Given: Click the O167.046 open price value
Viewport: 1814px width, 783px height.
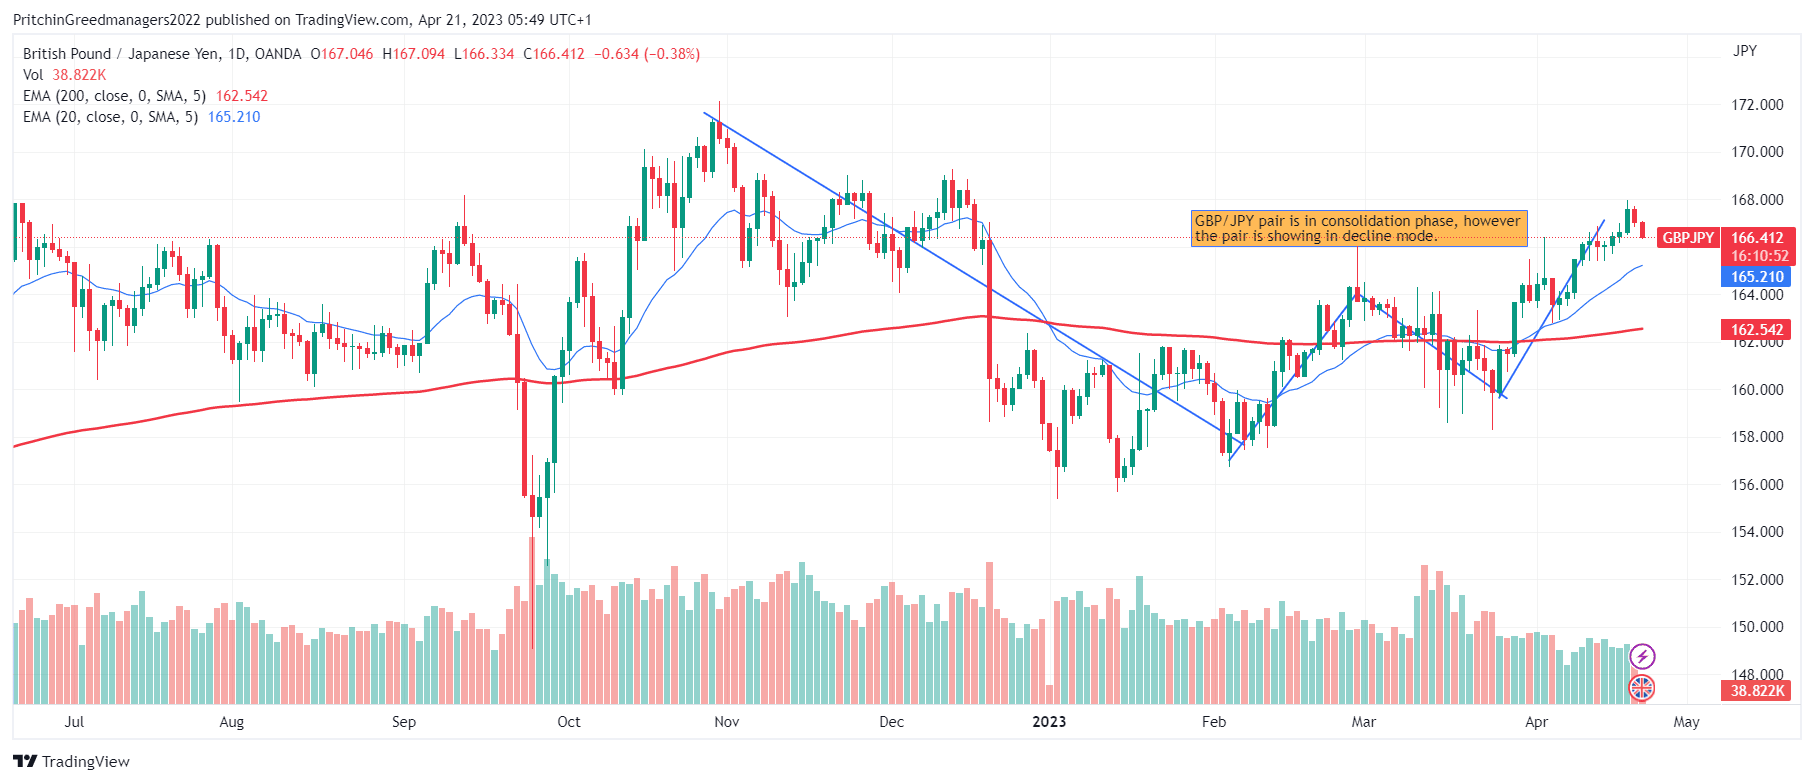Looking at the screenshot, I should coord(342,54).
